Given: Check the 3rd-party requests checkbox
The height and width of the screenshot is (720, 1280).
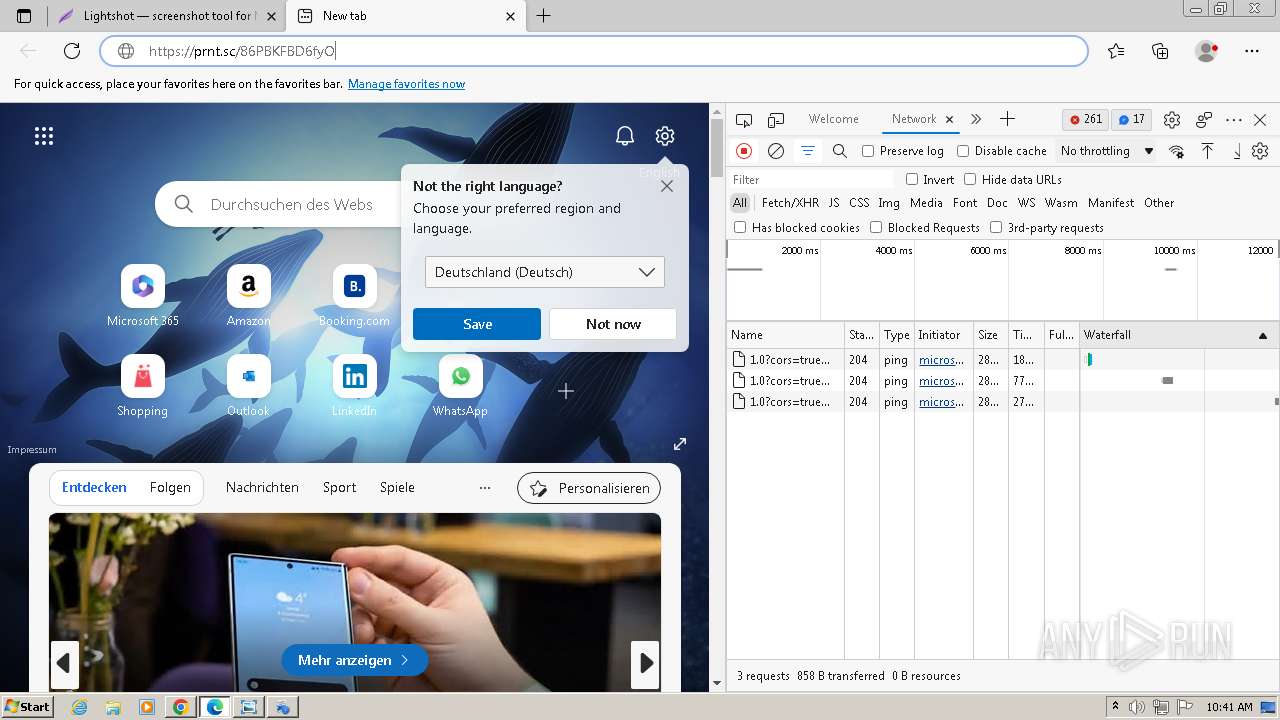Looking at the screenshot, I should pos(996,228).
